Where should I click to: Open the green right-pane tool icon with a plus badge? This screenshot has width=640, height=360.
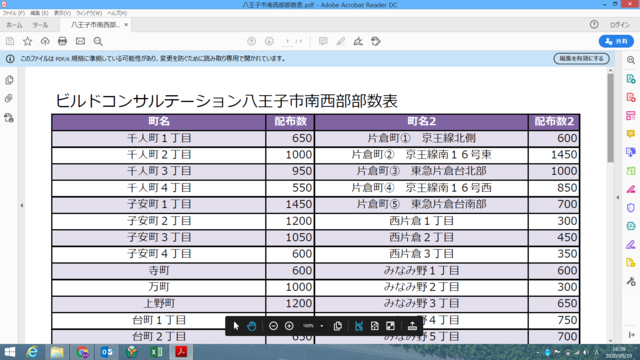tap(631, 79)
